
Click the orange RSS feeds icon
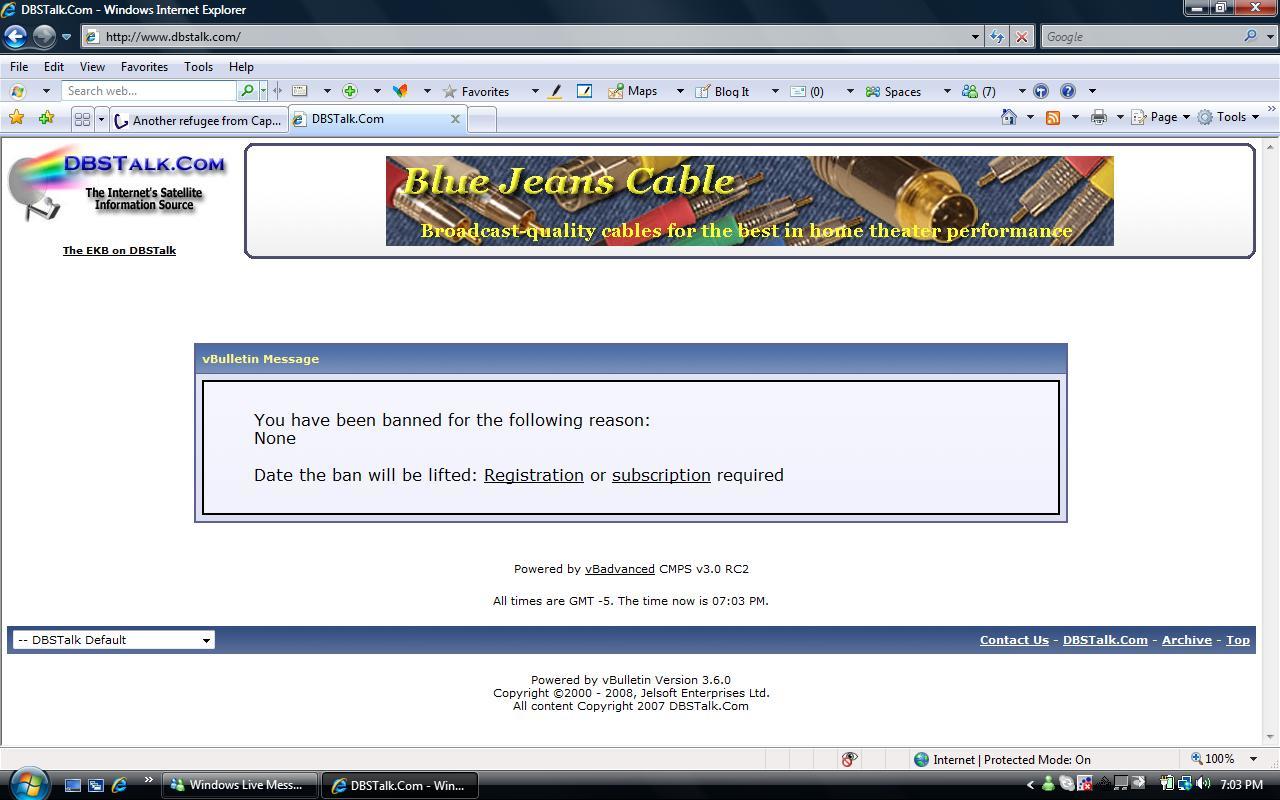click(1053, 117)
